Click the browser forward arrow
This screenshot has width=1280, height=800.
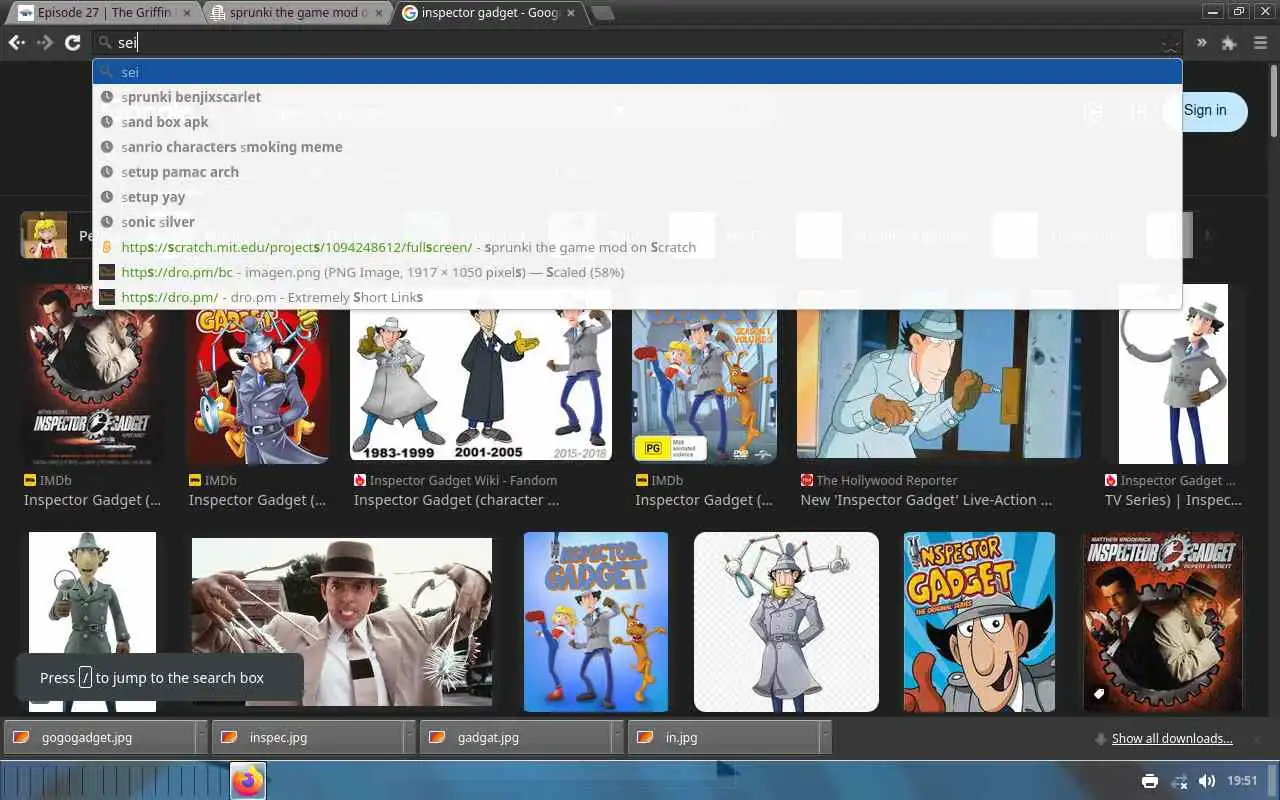(45, 43)
